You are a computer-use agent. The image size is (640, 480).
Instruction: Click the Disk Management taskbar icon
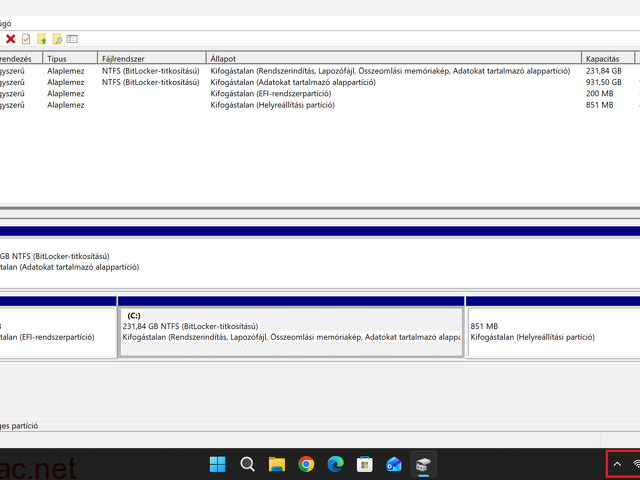[423, 464]
